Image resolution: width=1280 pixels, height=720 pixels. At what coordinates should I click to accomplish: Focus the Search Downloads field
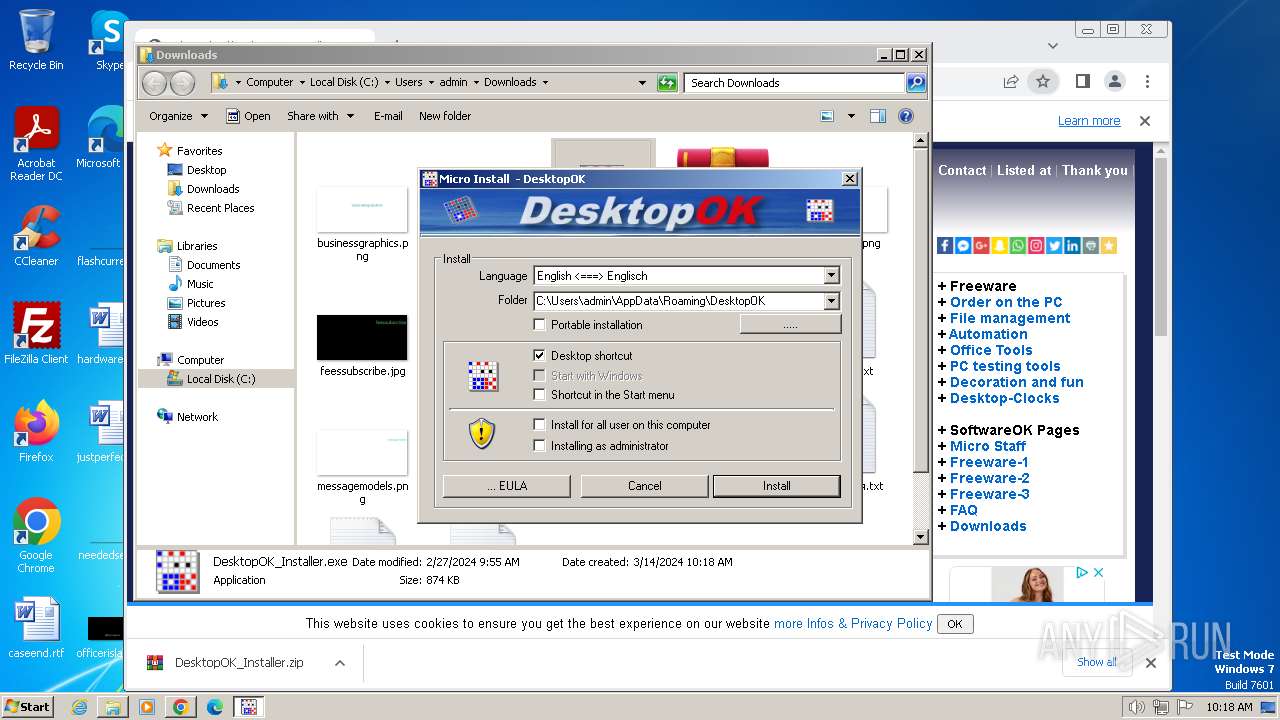(795, 83)
